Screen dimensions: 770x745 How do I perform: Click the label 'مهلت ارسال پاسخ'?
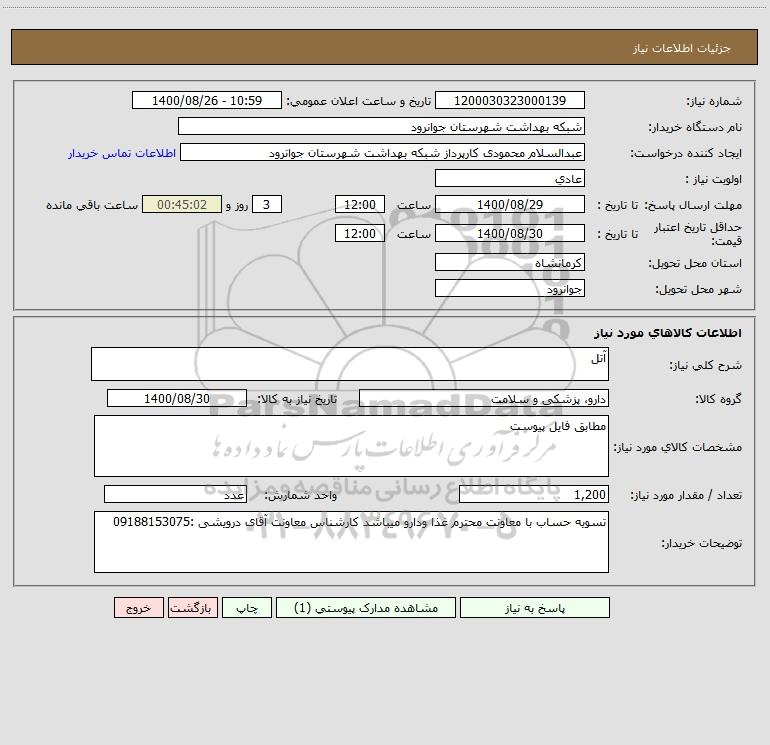pyautogui.click(x=693, y=205)
